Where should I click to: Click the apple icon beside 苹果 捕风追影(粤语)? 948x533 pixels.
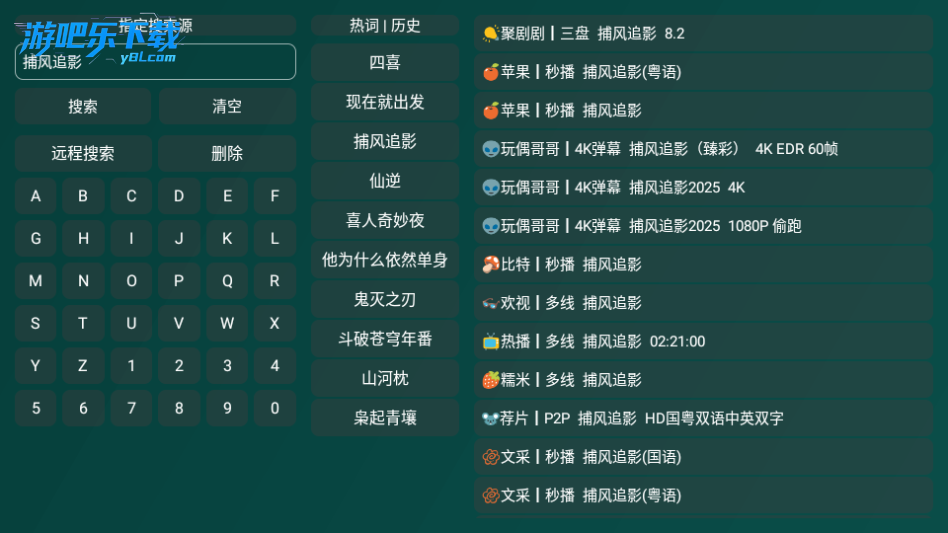point(490,72)
